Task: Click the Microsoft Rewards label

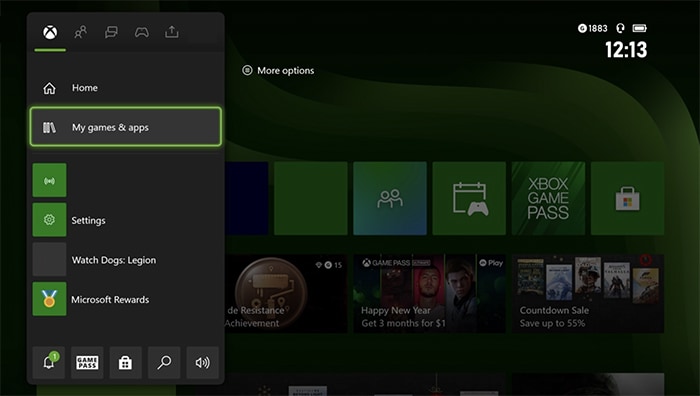Action: (110, 300)
